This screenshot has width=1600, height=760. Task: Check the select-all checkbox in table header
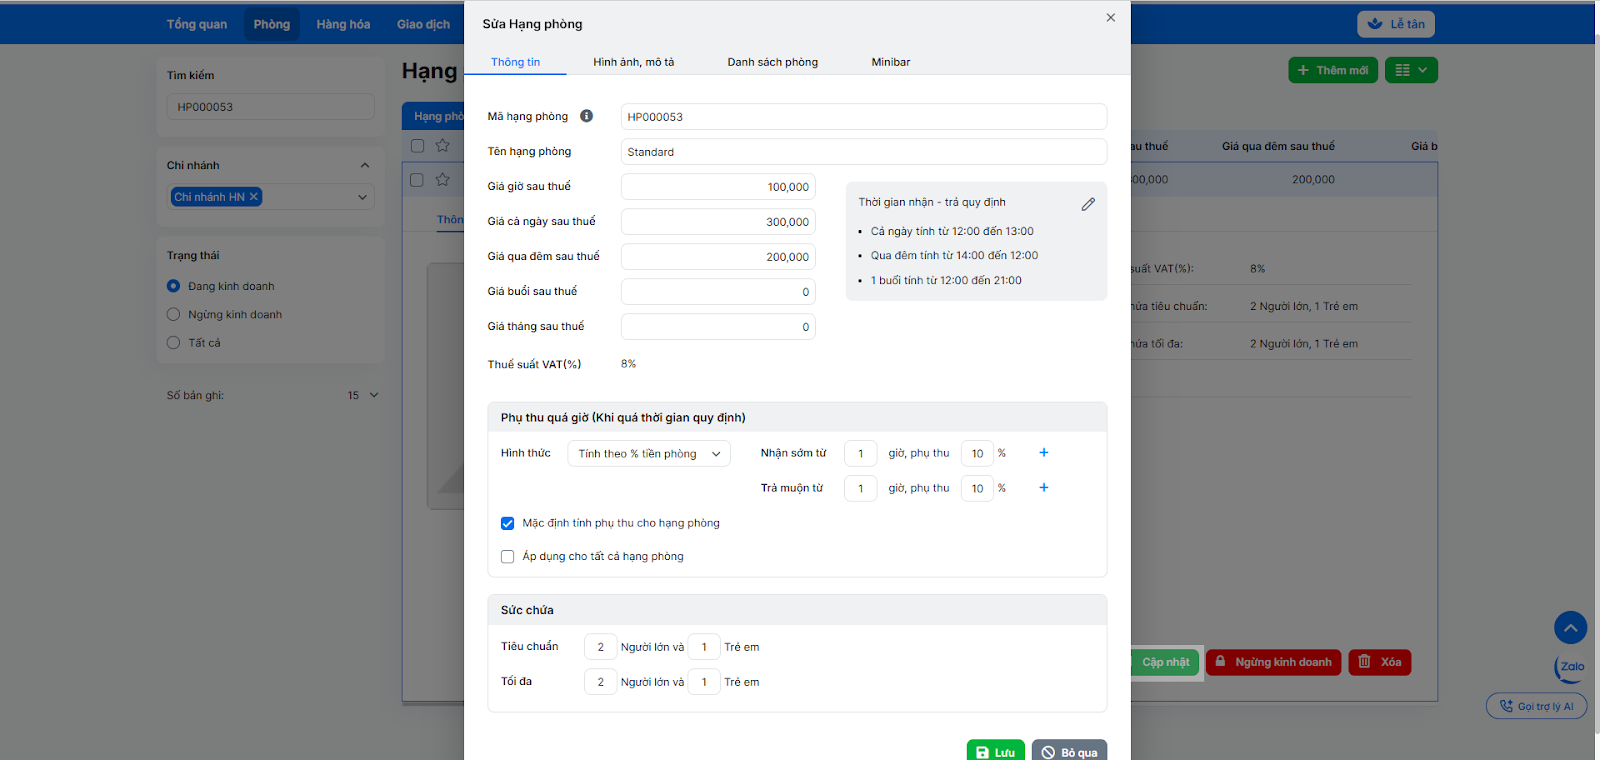pyautogui.click(x=417, y=146)
